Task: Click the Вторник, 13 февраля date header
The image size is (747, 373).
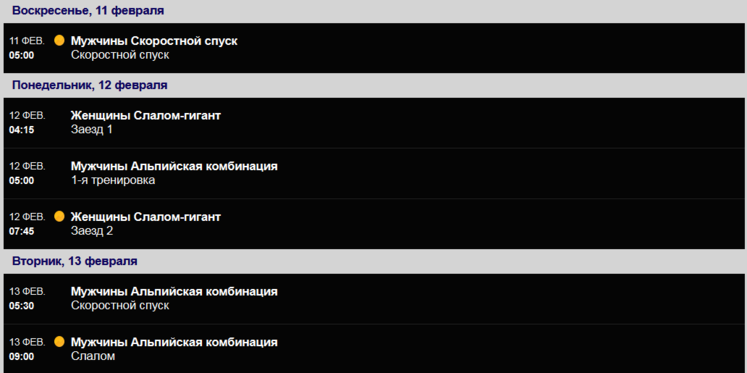Action: point(75,261)
